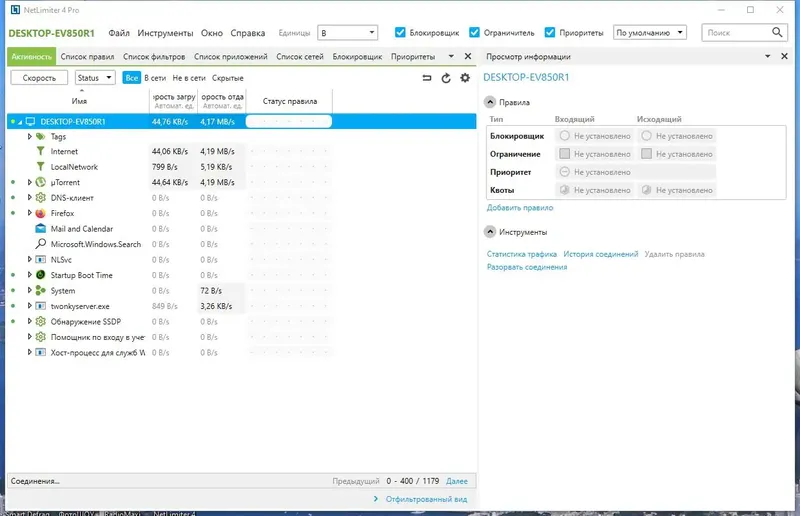Open the Окно menu
The height and width of the screenshot is (516, 800).
click(x=212, y=33)
